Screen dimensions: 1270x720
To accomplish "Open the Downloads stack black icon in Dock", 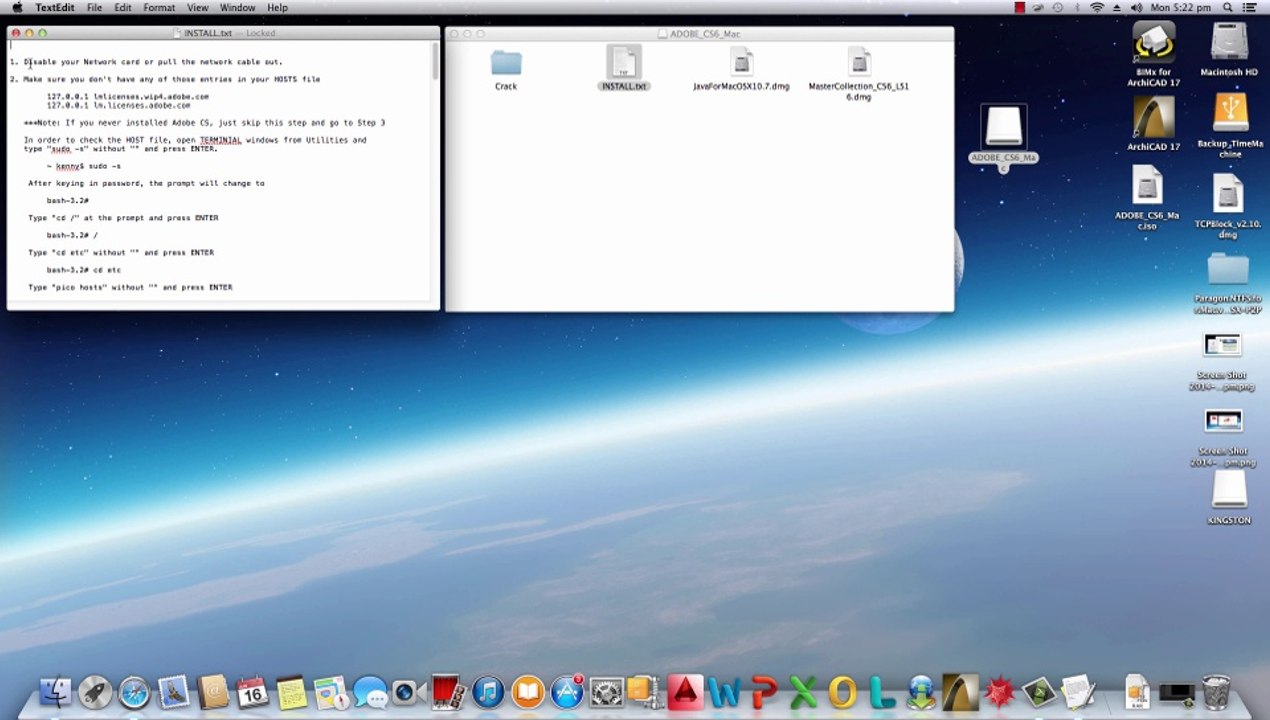I will tap(1176, 692).
